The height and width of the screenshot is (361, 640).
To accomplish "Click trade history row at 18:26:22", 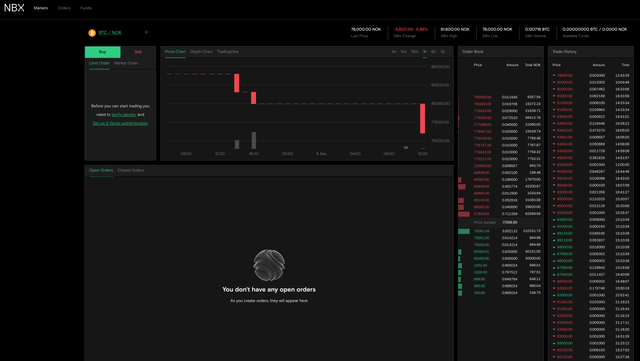I will (591, 124).
